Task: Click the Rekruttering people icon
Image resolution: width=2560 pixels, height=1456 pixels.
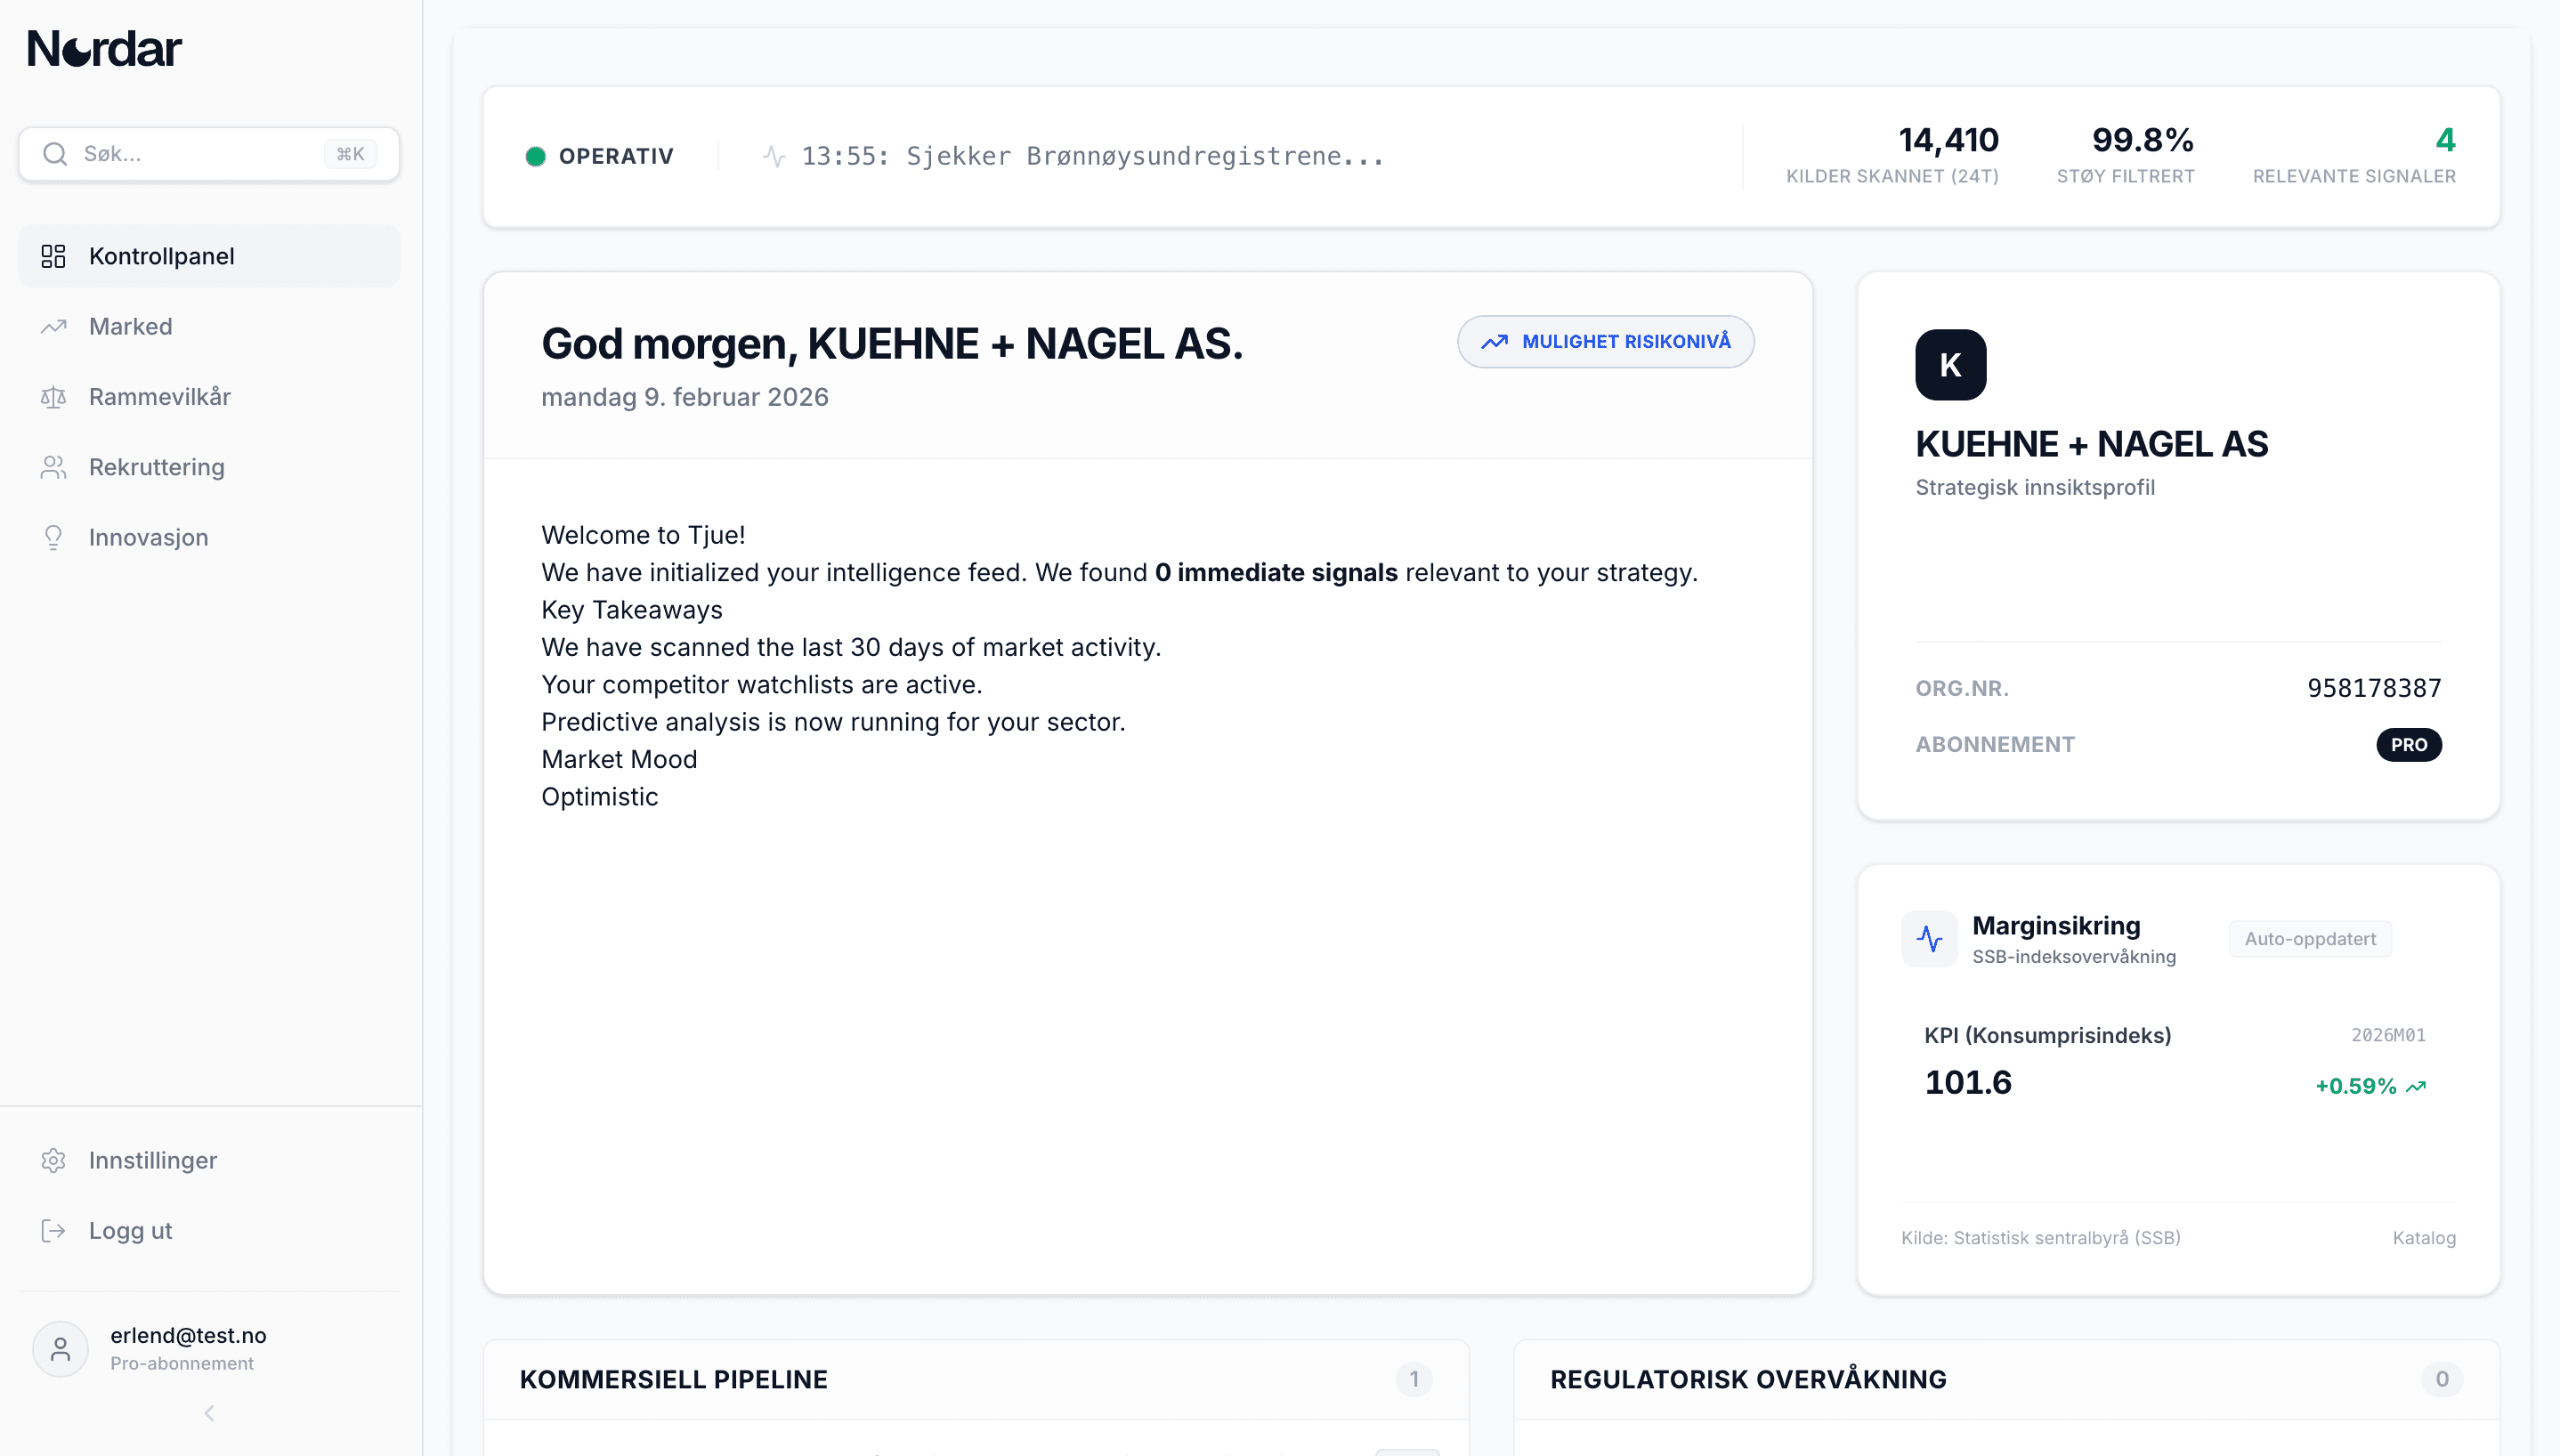Action: (54, 467)
